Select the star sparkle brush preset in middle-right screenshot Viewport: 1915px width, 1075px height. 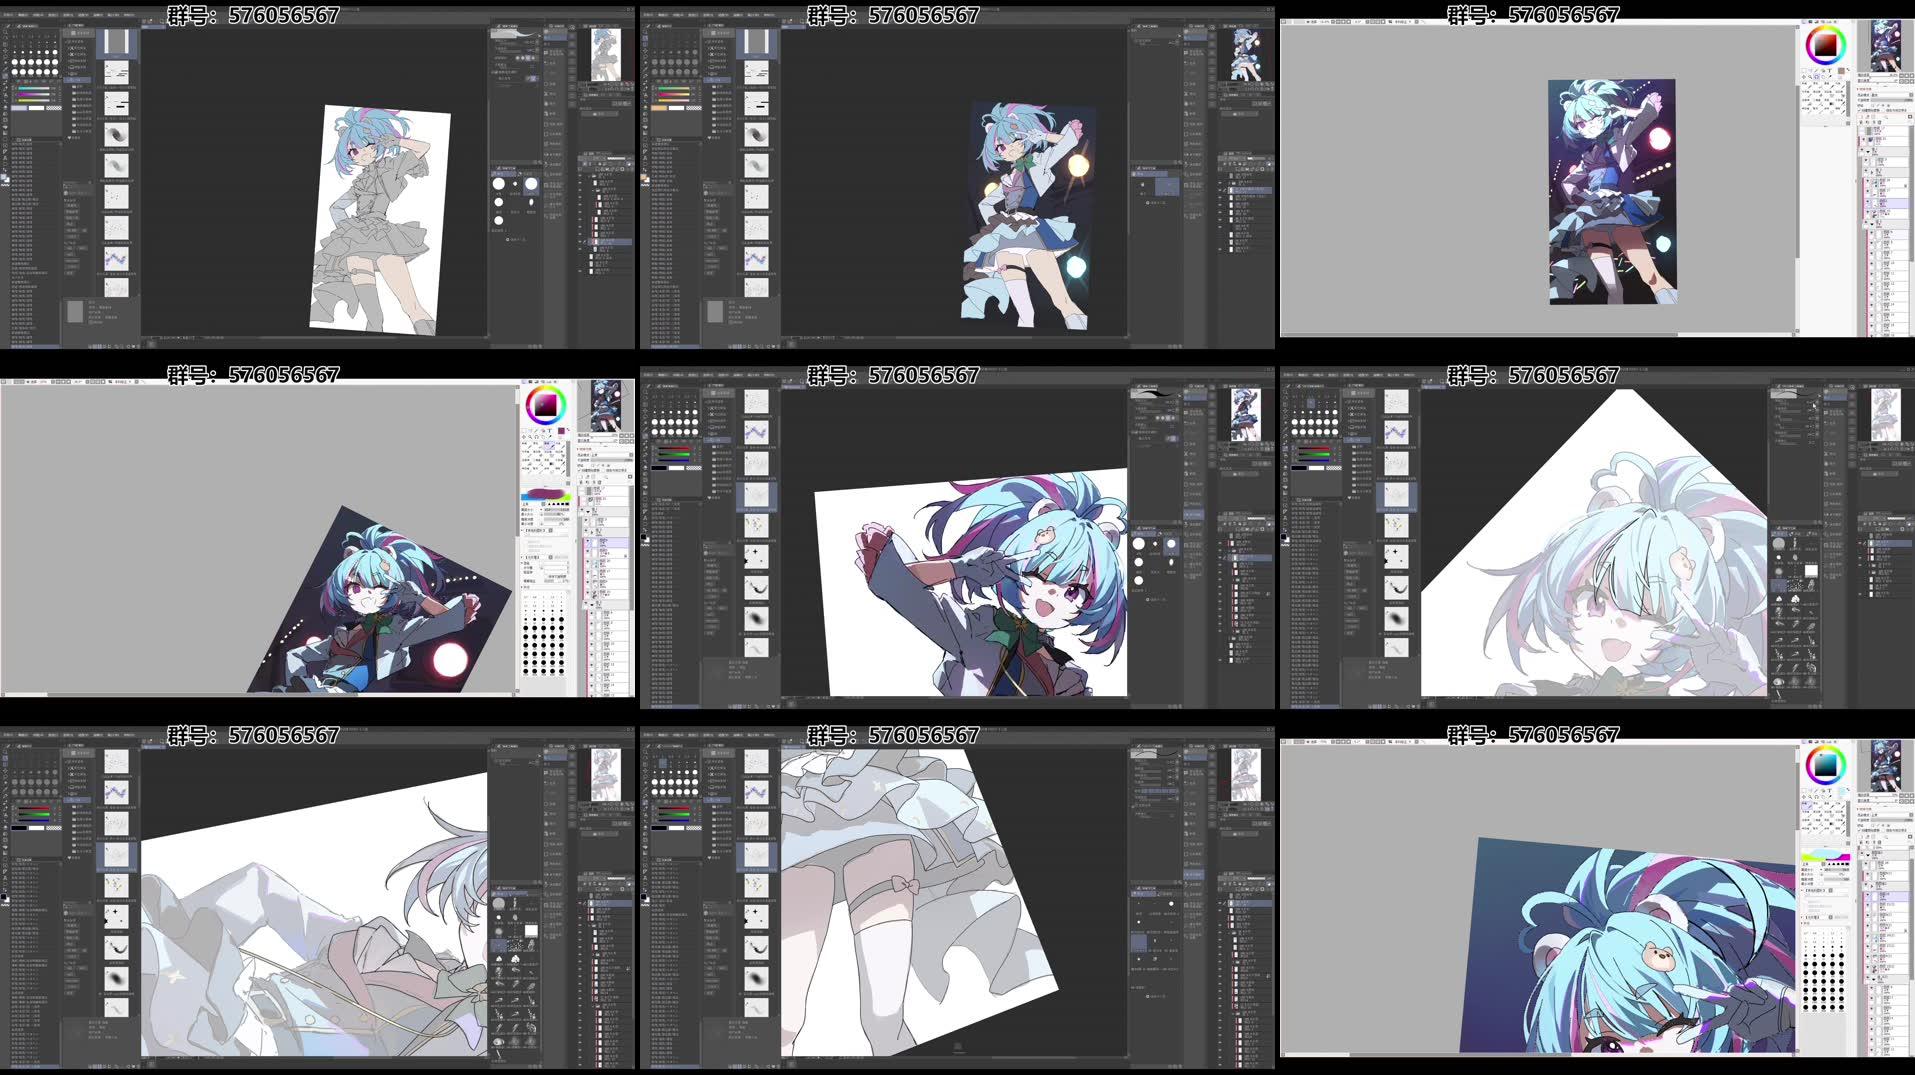pyautogui.click(x=1397, y=557)
